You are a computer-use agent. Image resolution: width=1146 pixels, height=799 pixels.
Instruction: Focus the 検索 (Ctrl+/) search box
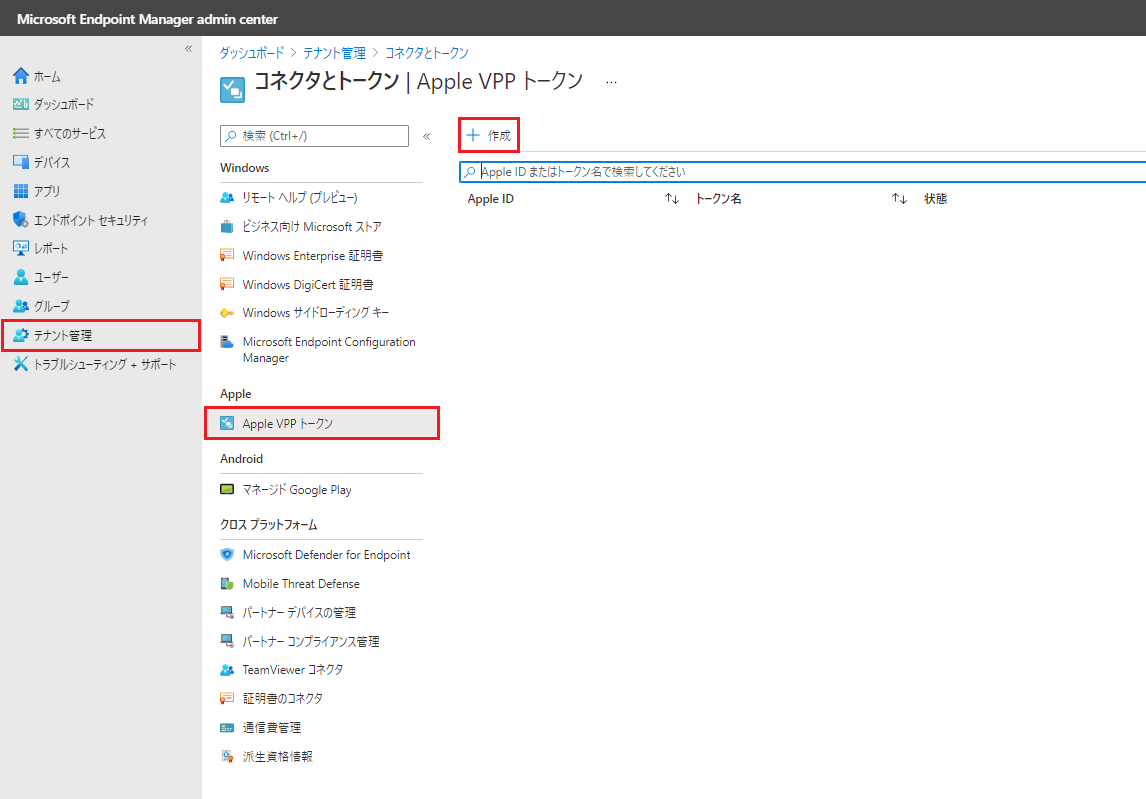click(314, 136)
